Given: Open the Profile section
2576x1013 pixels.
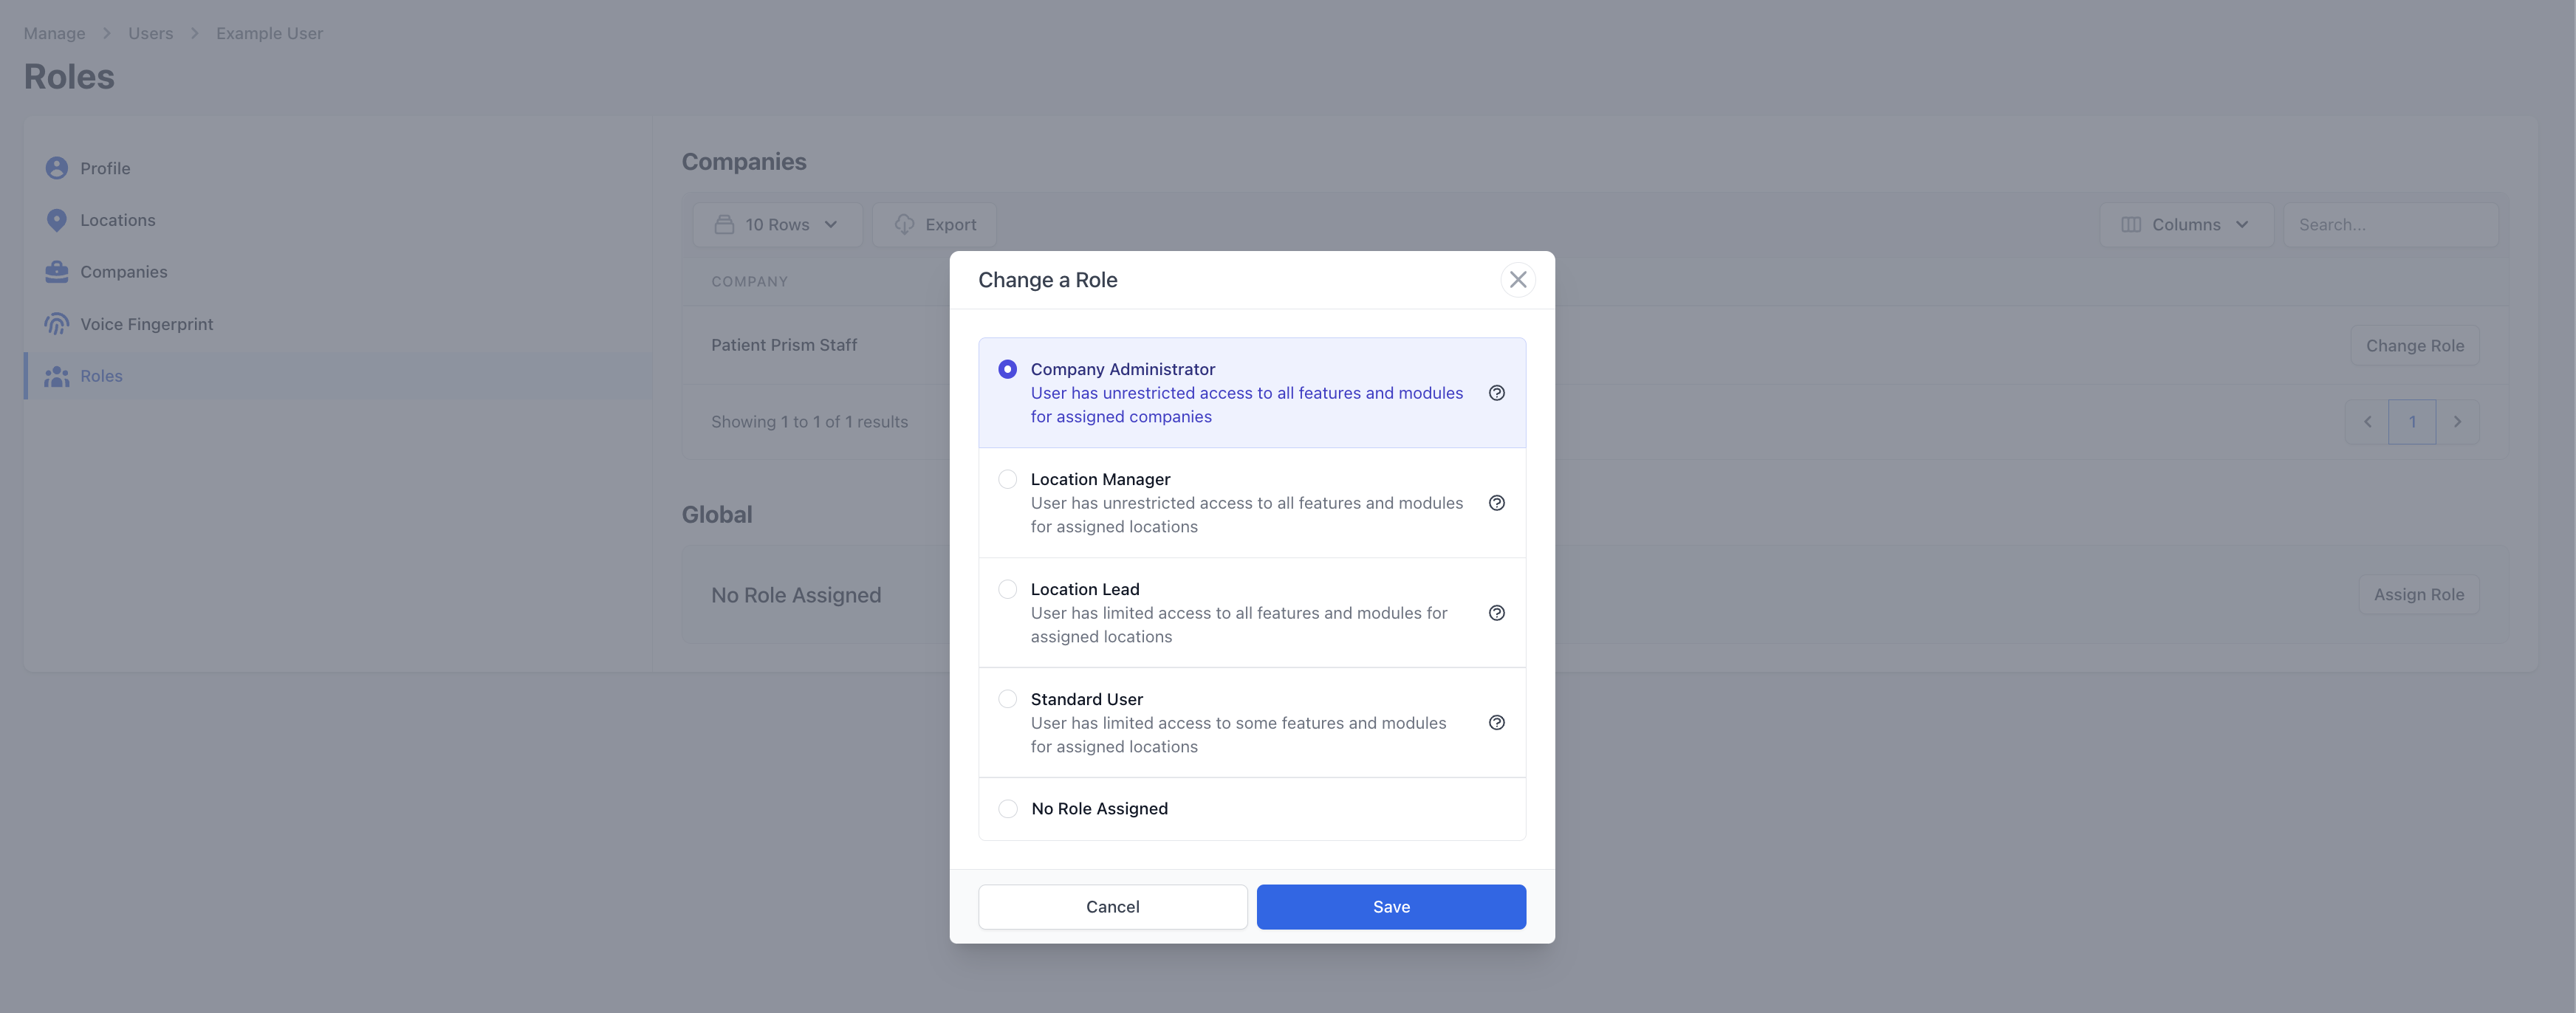Looking at the screenshot, I should [x=340, y=168].
